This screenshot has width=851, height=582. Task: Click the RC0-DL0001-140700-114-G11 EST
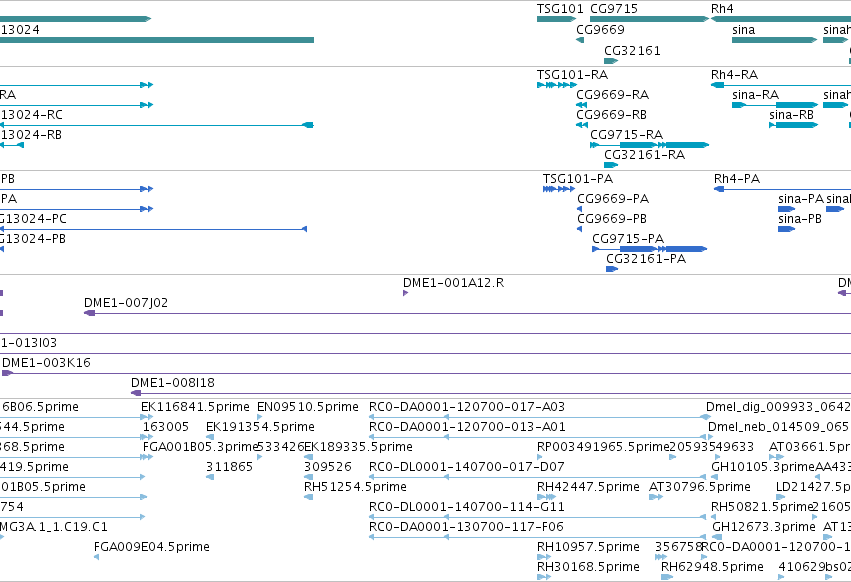[x=538, y=517]
